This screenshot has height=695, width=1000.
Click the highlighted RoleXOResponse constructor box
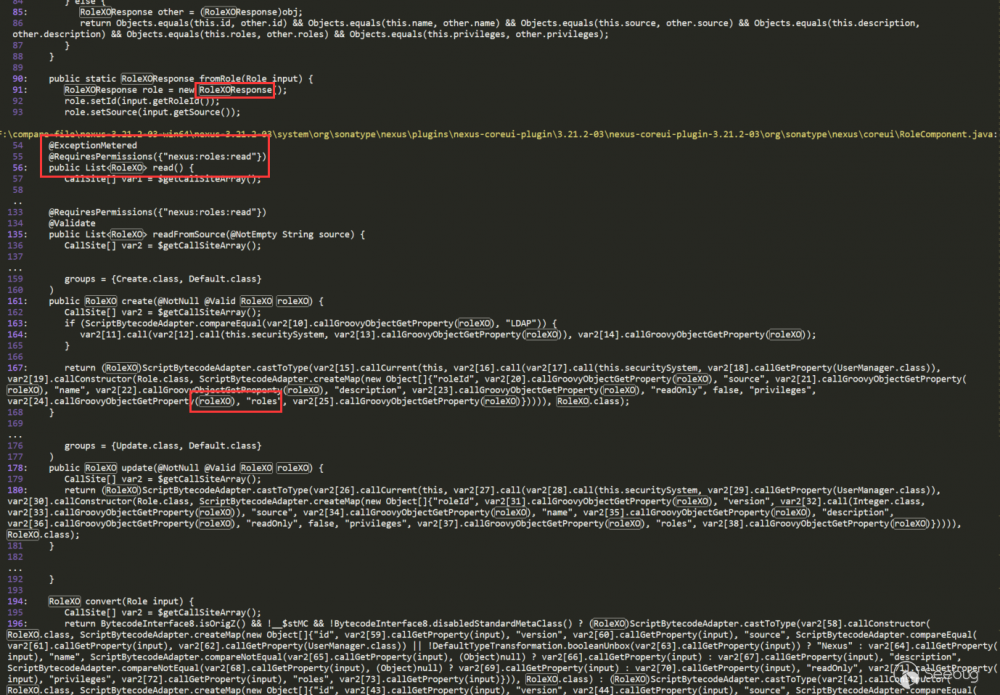coord(236,90)
